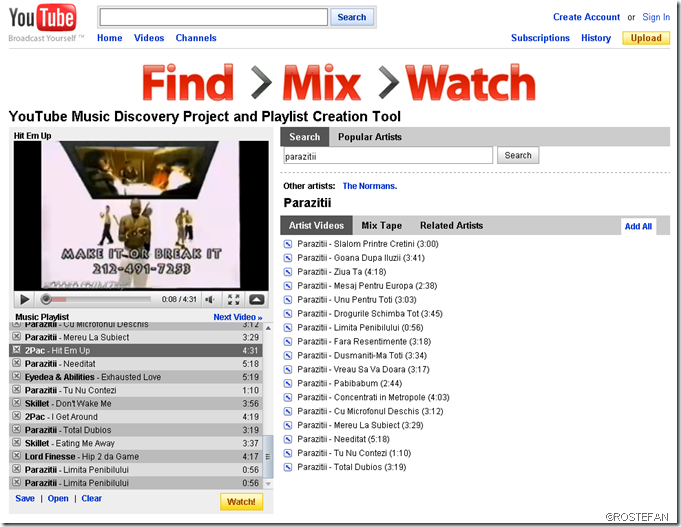Click the playlist scrollbar down arrow
This screenshot has height=527, width=681.
point(268,484)
